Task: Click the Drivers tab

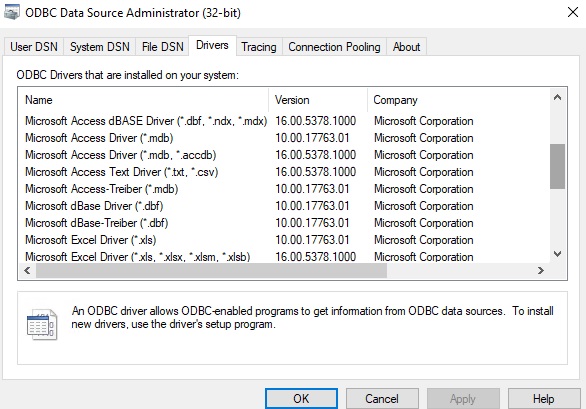Action: tap(212, 45)
